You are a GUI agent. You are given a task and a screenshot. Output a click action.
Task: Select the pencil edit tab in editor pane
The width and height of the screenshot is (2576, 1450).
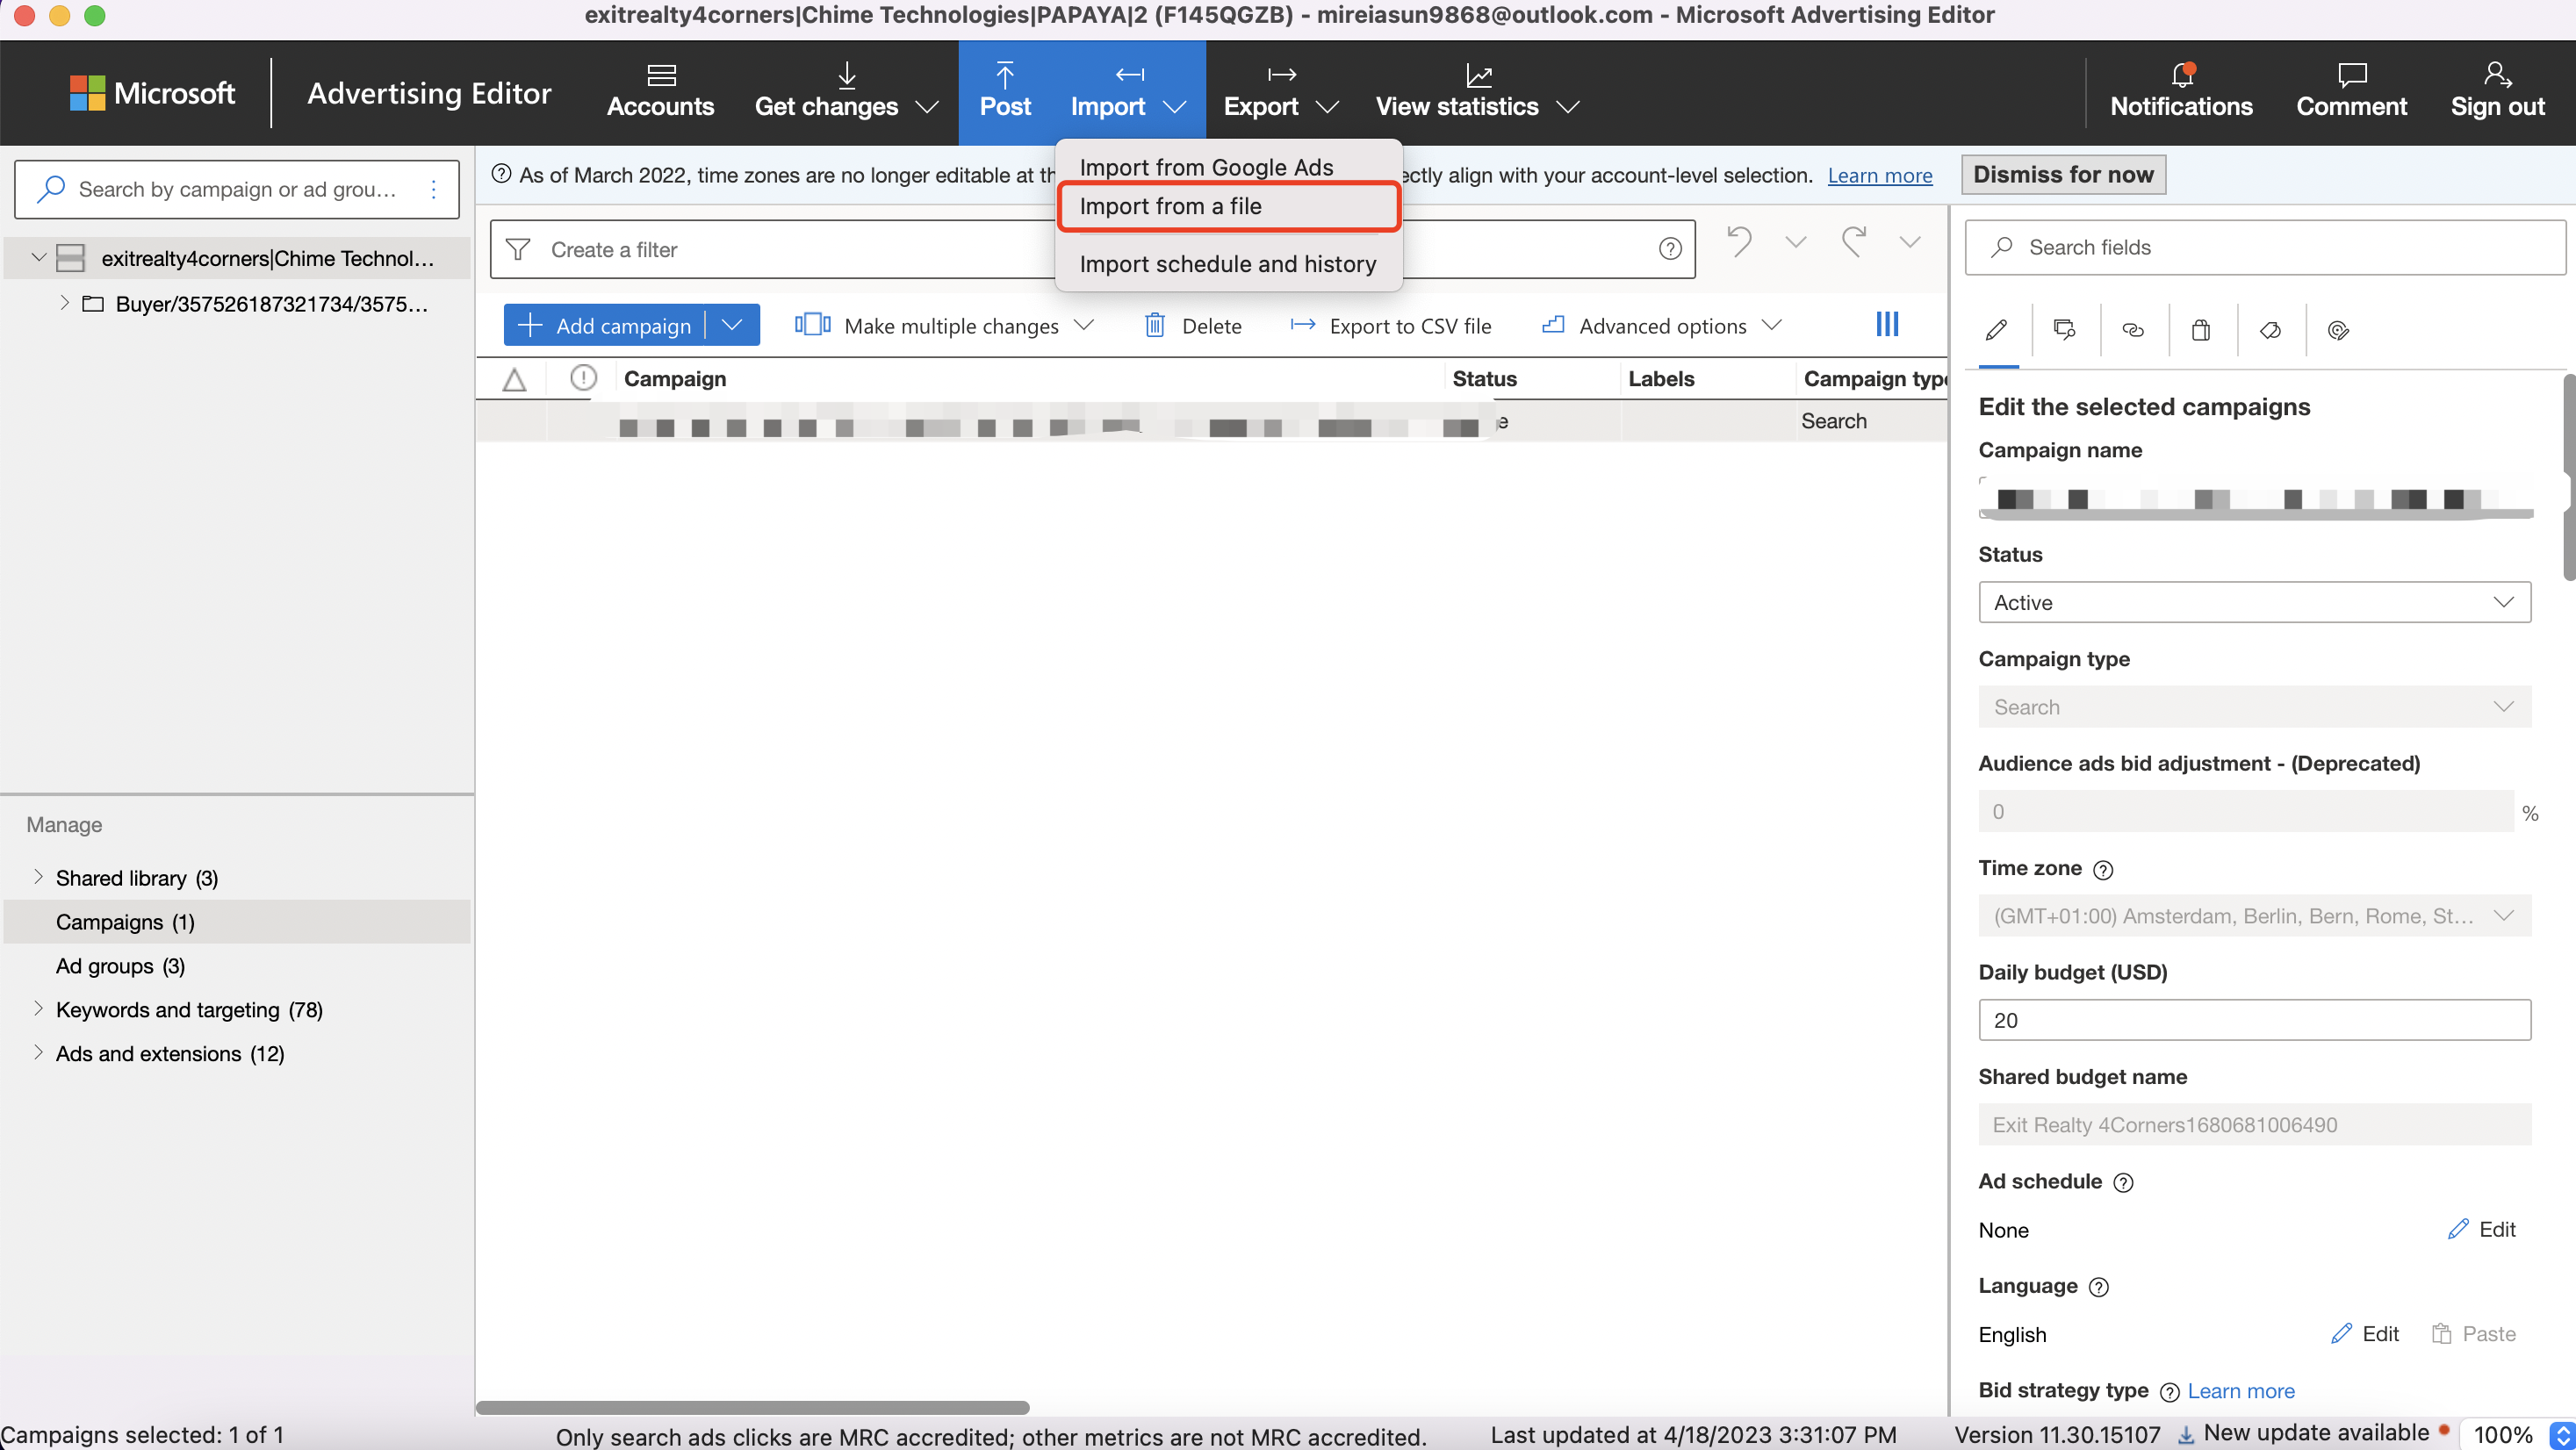point(1997,329)
